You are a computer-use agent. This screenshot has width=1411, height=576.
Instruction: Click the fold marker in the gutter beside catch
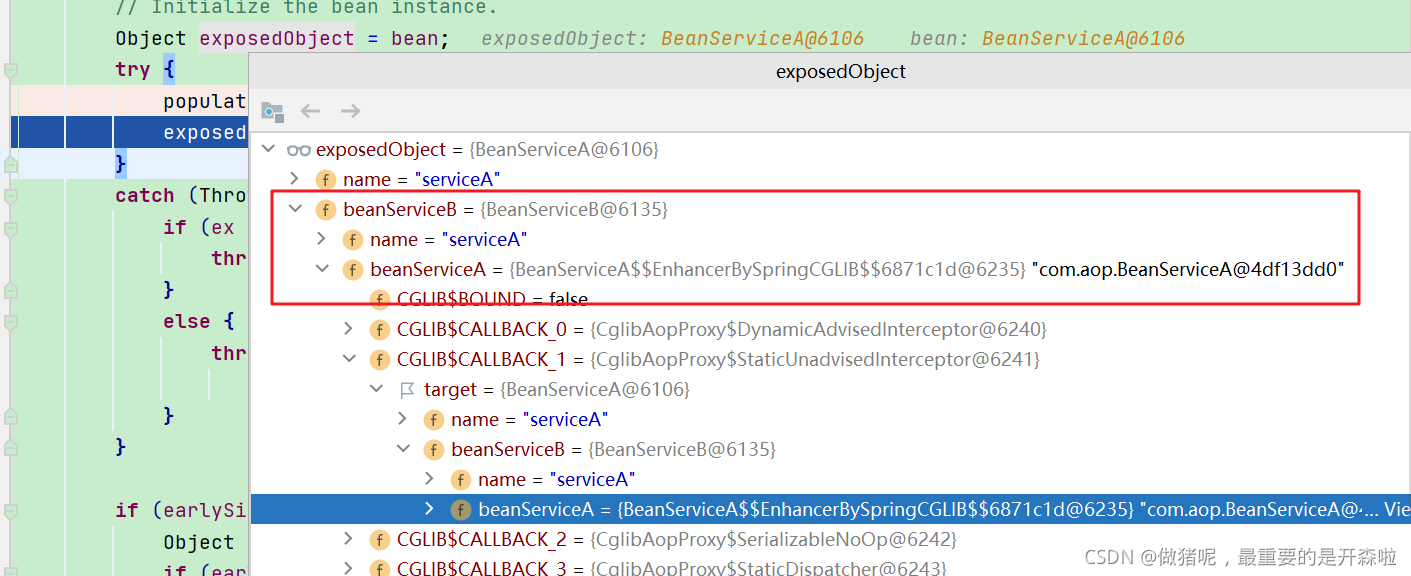click(x=11, y=195)
